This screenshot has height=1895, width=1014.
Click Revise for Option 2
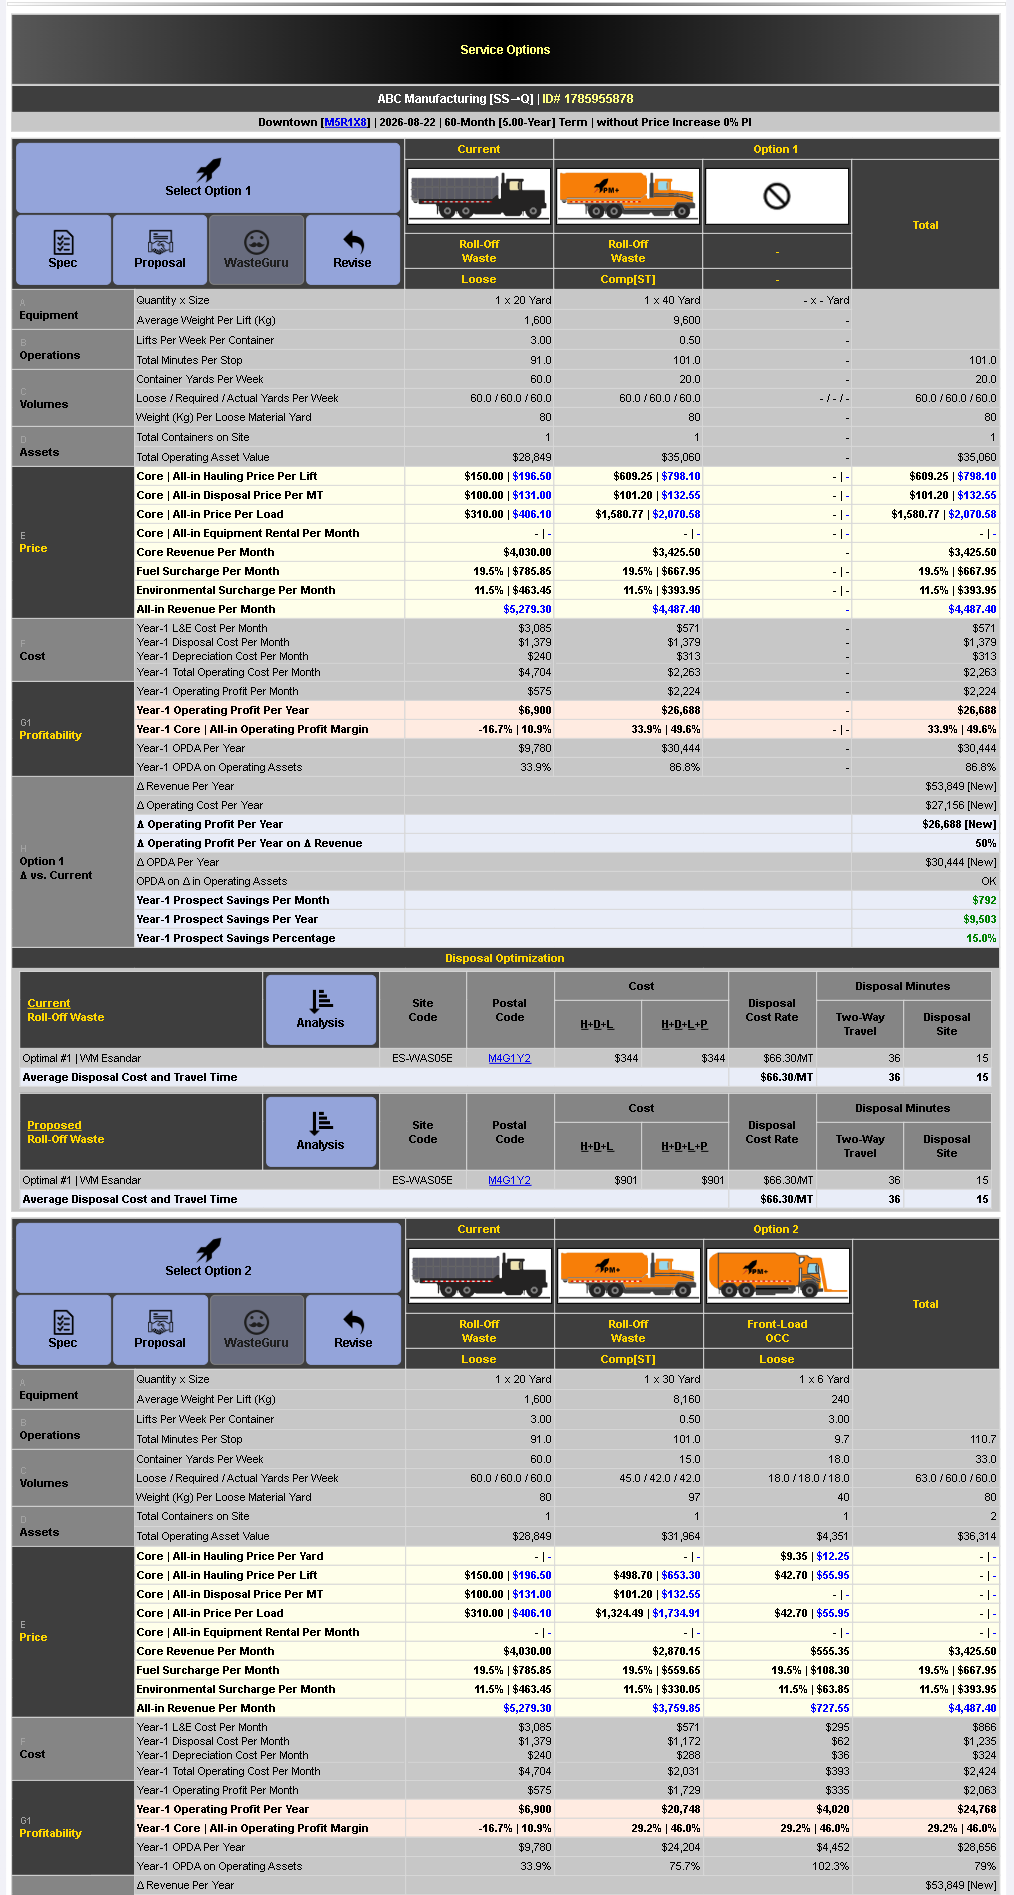click(352, 1330)
